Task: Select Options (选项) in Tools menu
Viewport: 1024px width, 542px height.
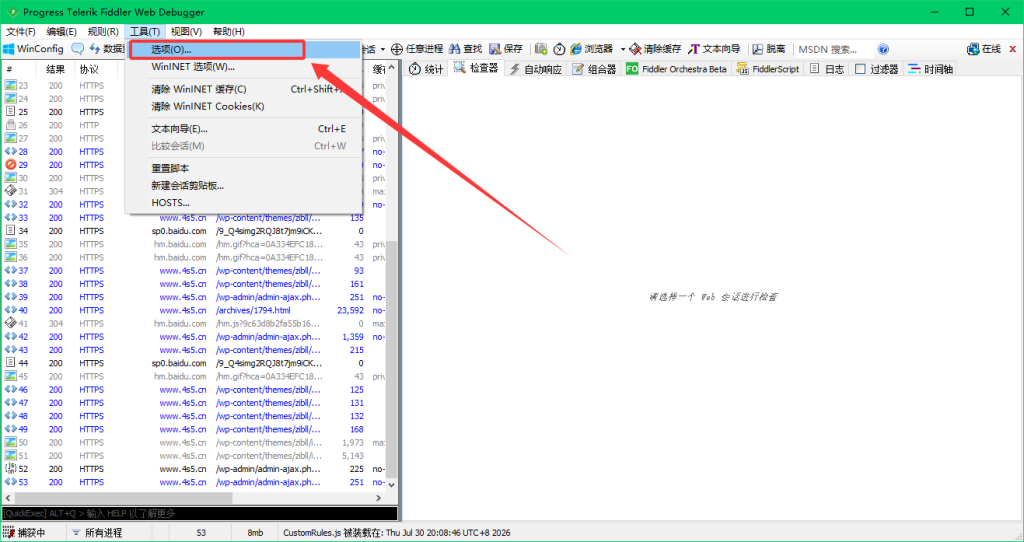Action: (243, 50)
